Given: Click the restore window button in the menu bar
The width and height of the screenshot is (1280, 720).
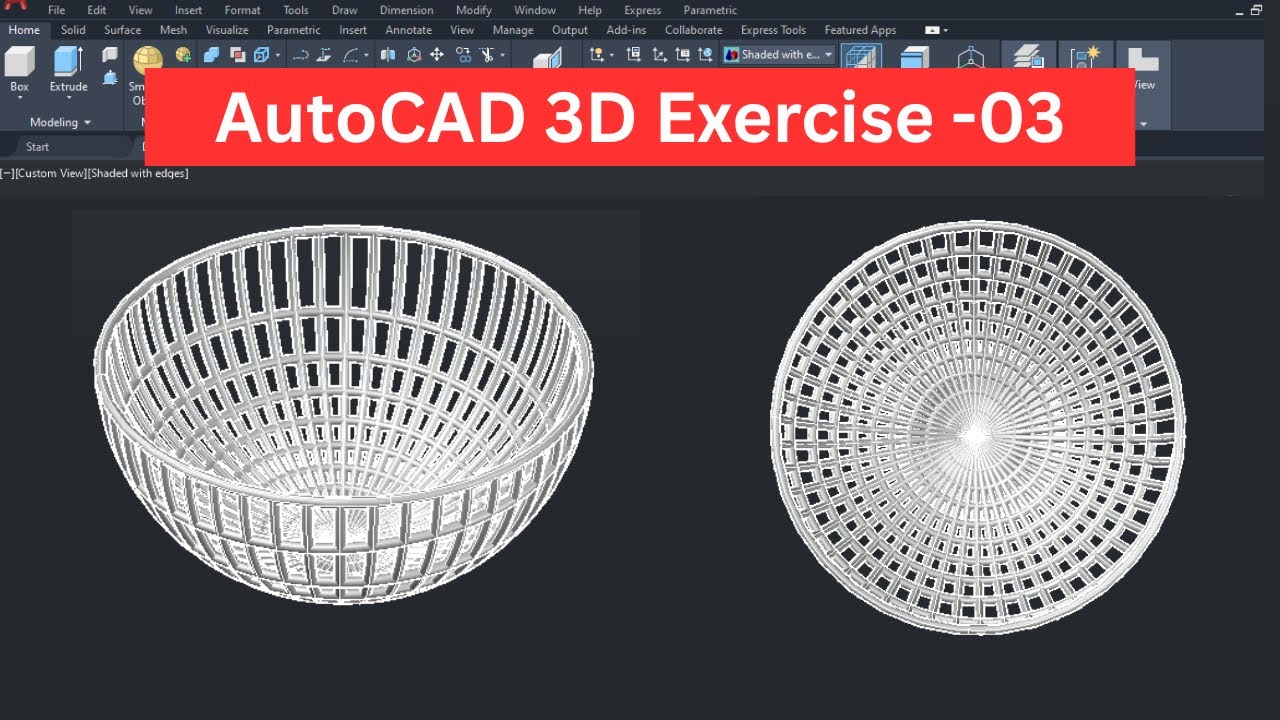Looking at the screenshot, I should (x=1257, y=10).
